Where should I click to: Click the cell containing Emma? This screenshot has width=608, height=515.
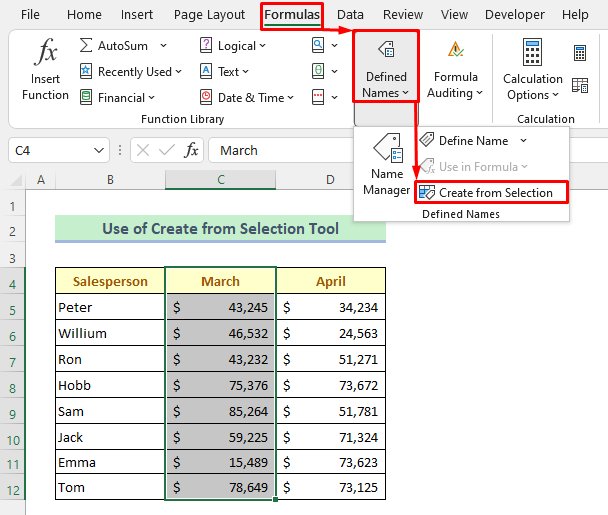(110, 462)
